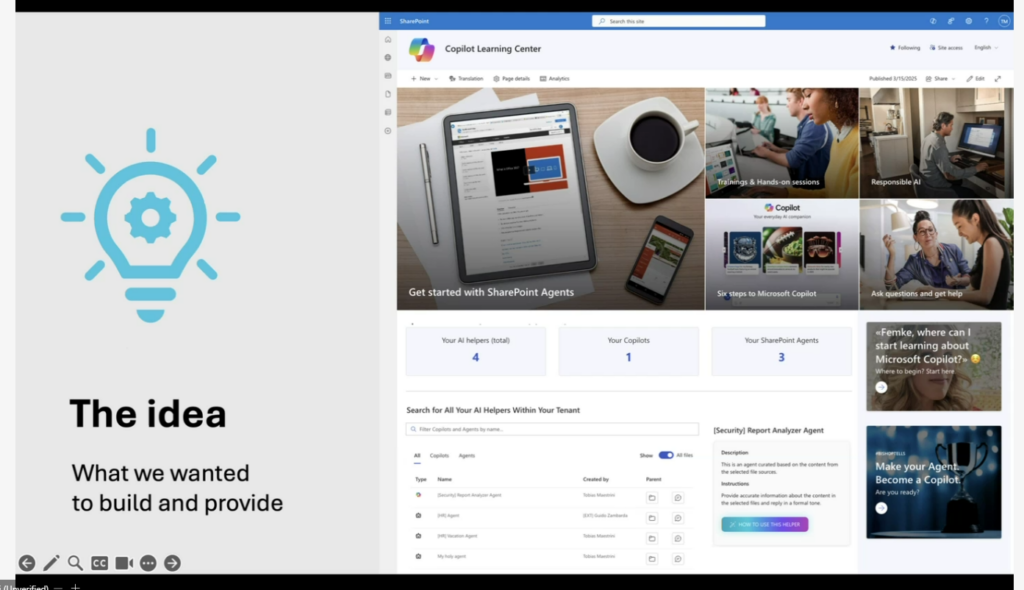Open chat for [Security] Report Analyzer Agent

pyautogui.click(x=678, y=498)
